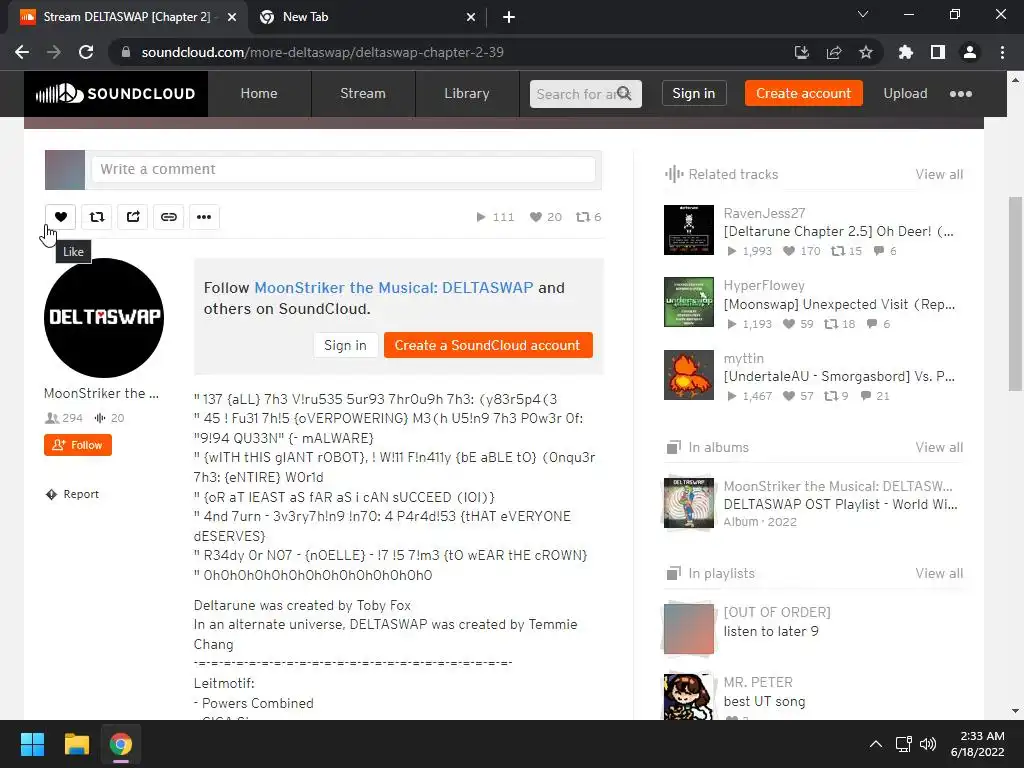Click the Chrome taskbar icon
Viewport: 1024px width, 768px height.
click(121, 744)
